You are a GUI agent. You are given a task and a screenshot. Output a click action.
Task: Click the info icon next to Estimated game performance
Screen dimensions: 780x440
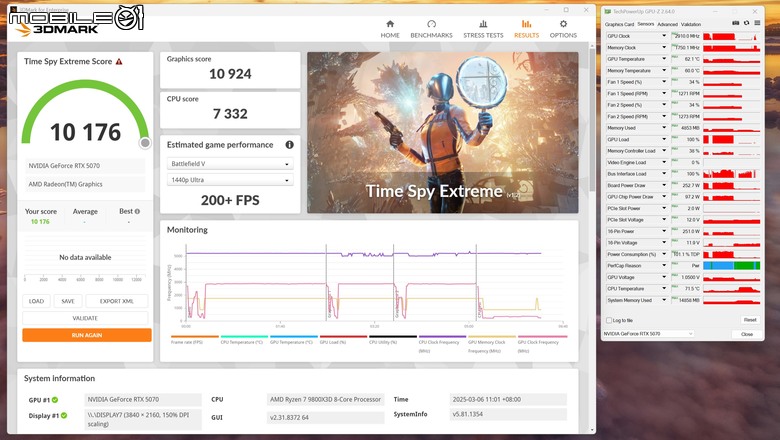pos(290,145)
